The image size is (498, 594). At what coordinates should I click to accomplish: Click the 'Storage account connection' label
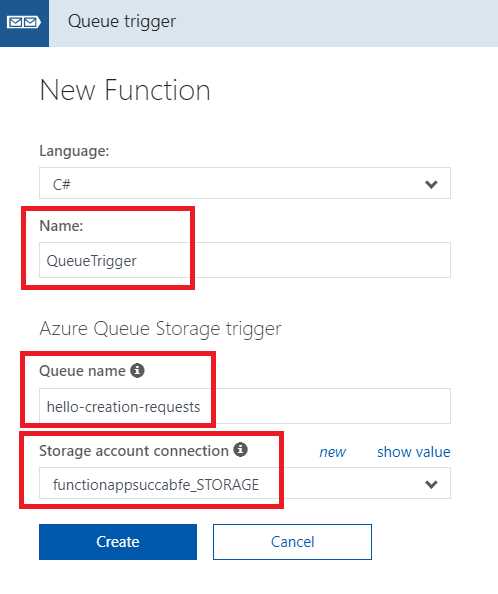[134, 451]
